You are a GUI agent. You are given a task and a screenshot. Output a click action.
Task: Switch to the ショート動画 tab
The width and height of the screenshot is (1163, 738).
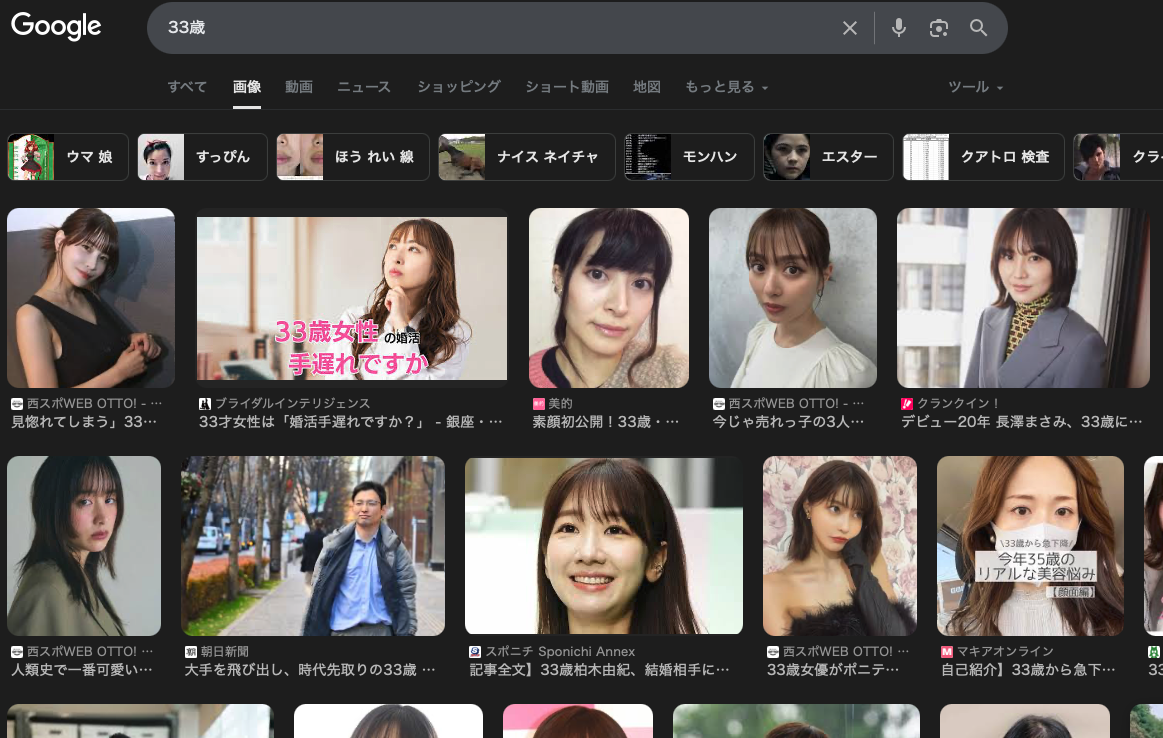pos(567,87)
